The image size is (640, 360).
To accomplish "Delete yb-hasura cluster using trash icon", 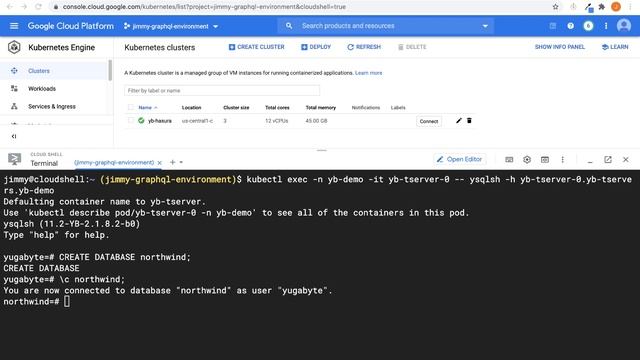I will [469, 121].
